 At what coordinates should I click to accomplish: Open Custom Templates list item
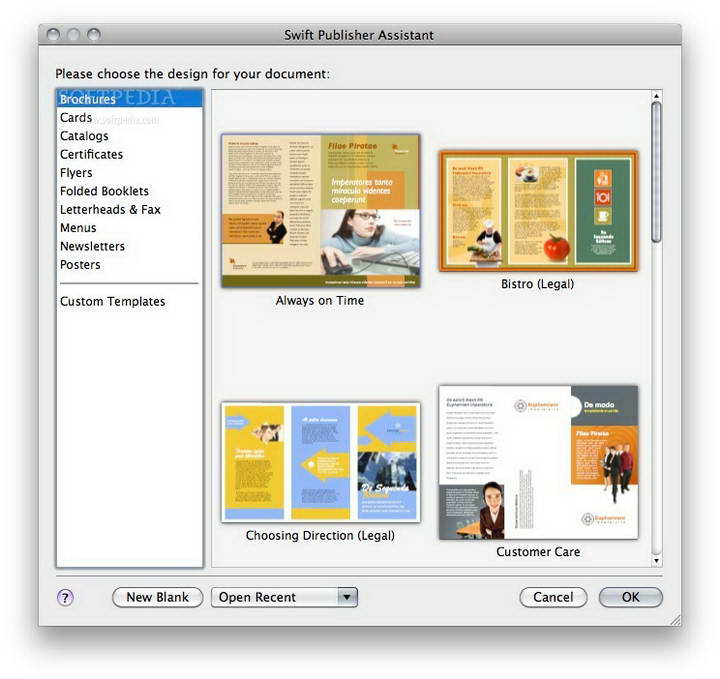point(129,301)
